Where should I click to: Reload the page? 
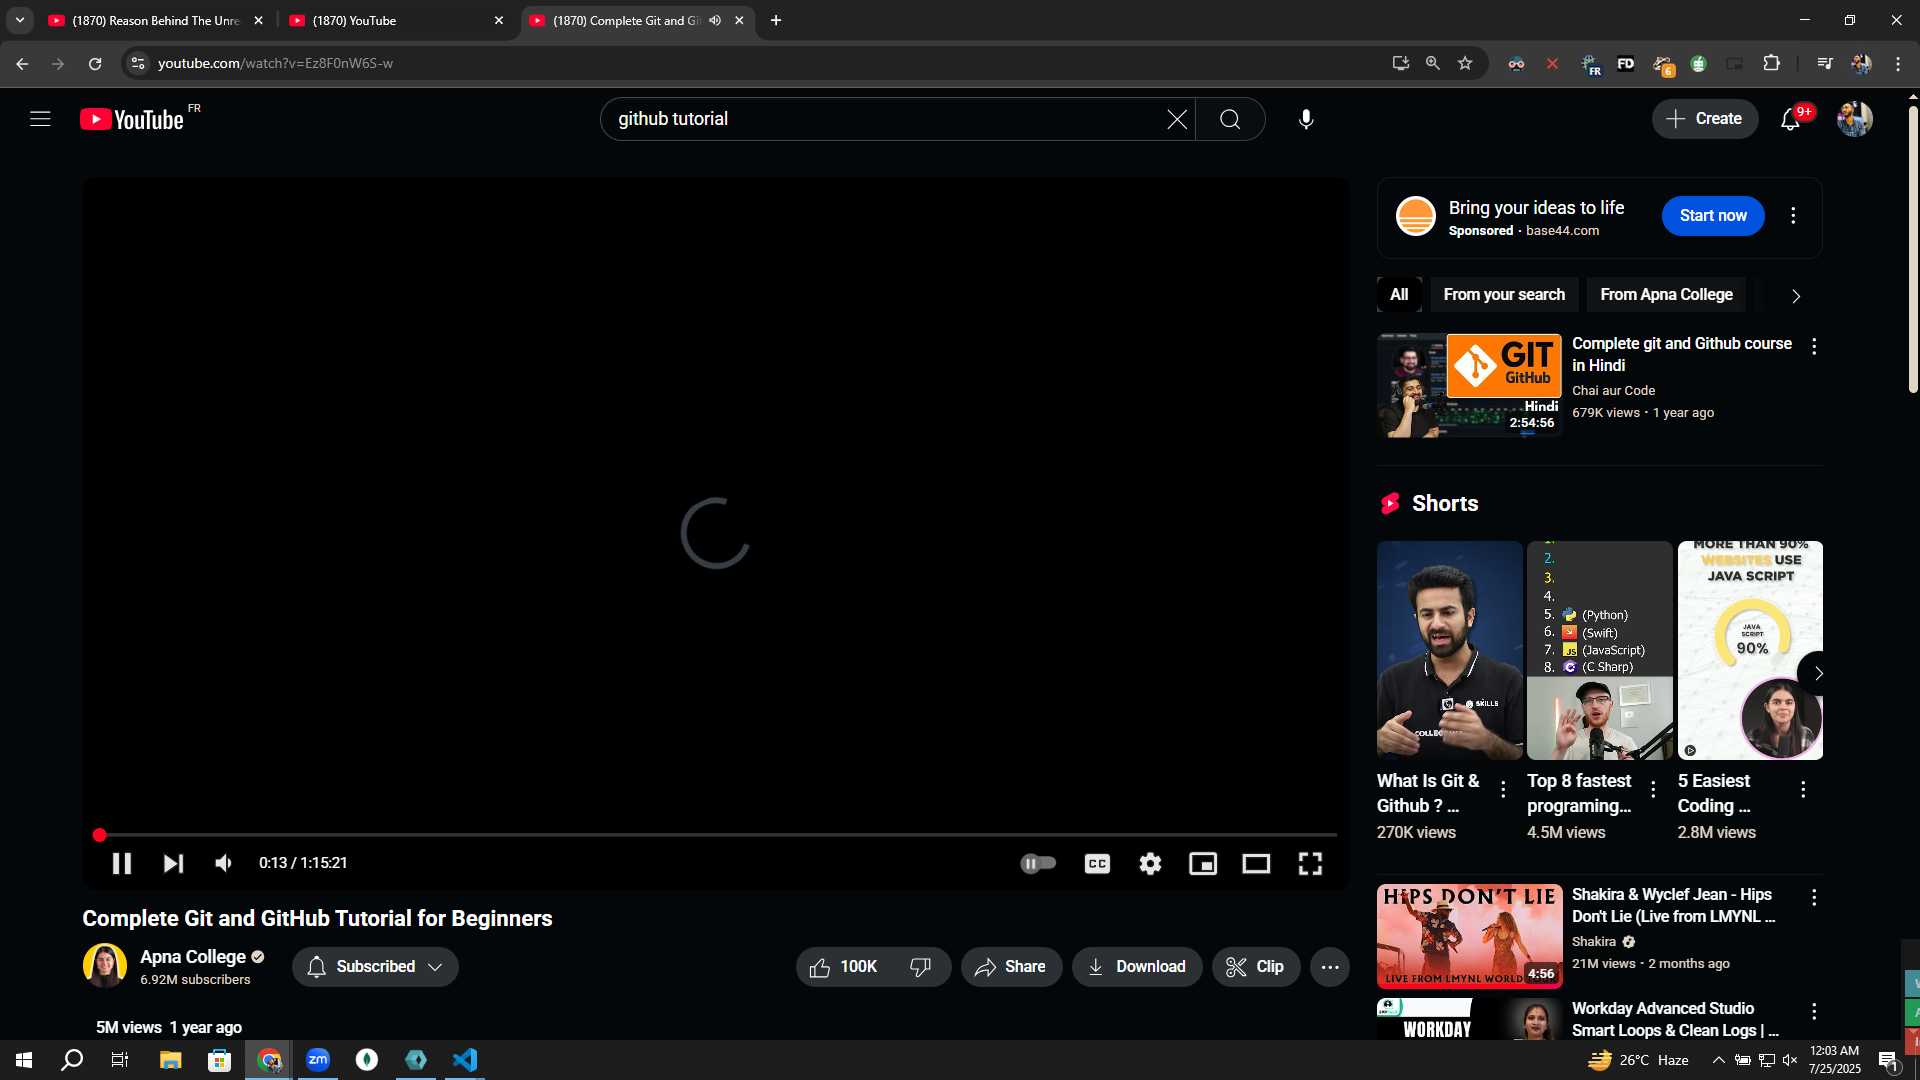tap(95, 64)
